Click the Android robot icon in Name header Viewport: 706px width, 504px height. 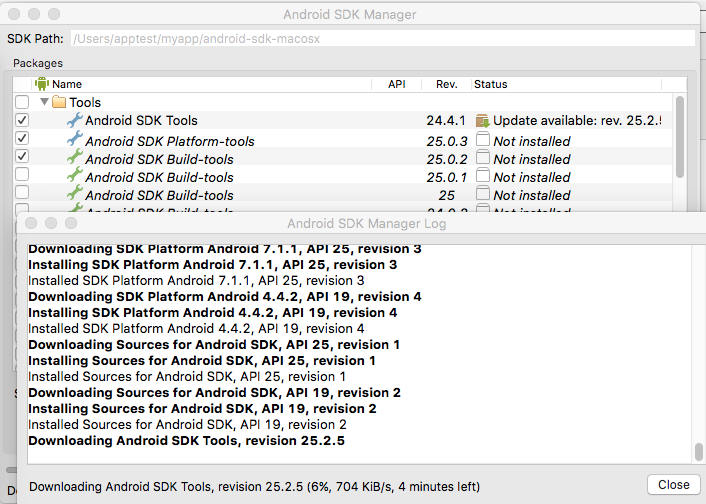pos(42,84)
